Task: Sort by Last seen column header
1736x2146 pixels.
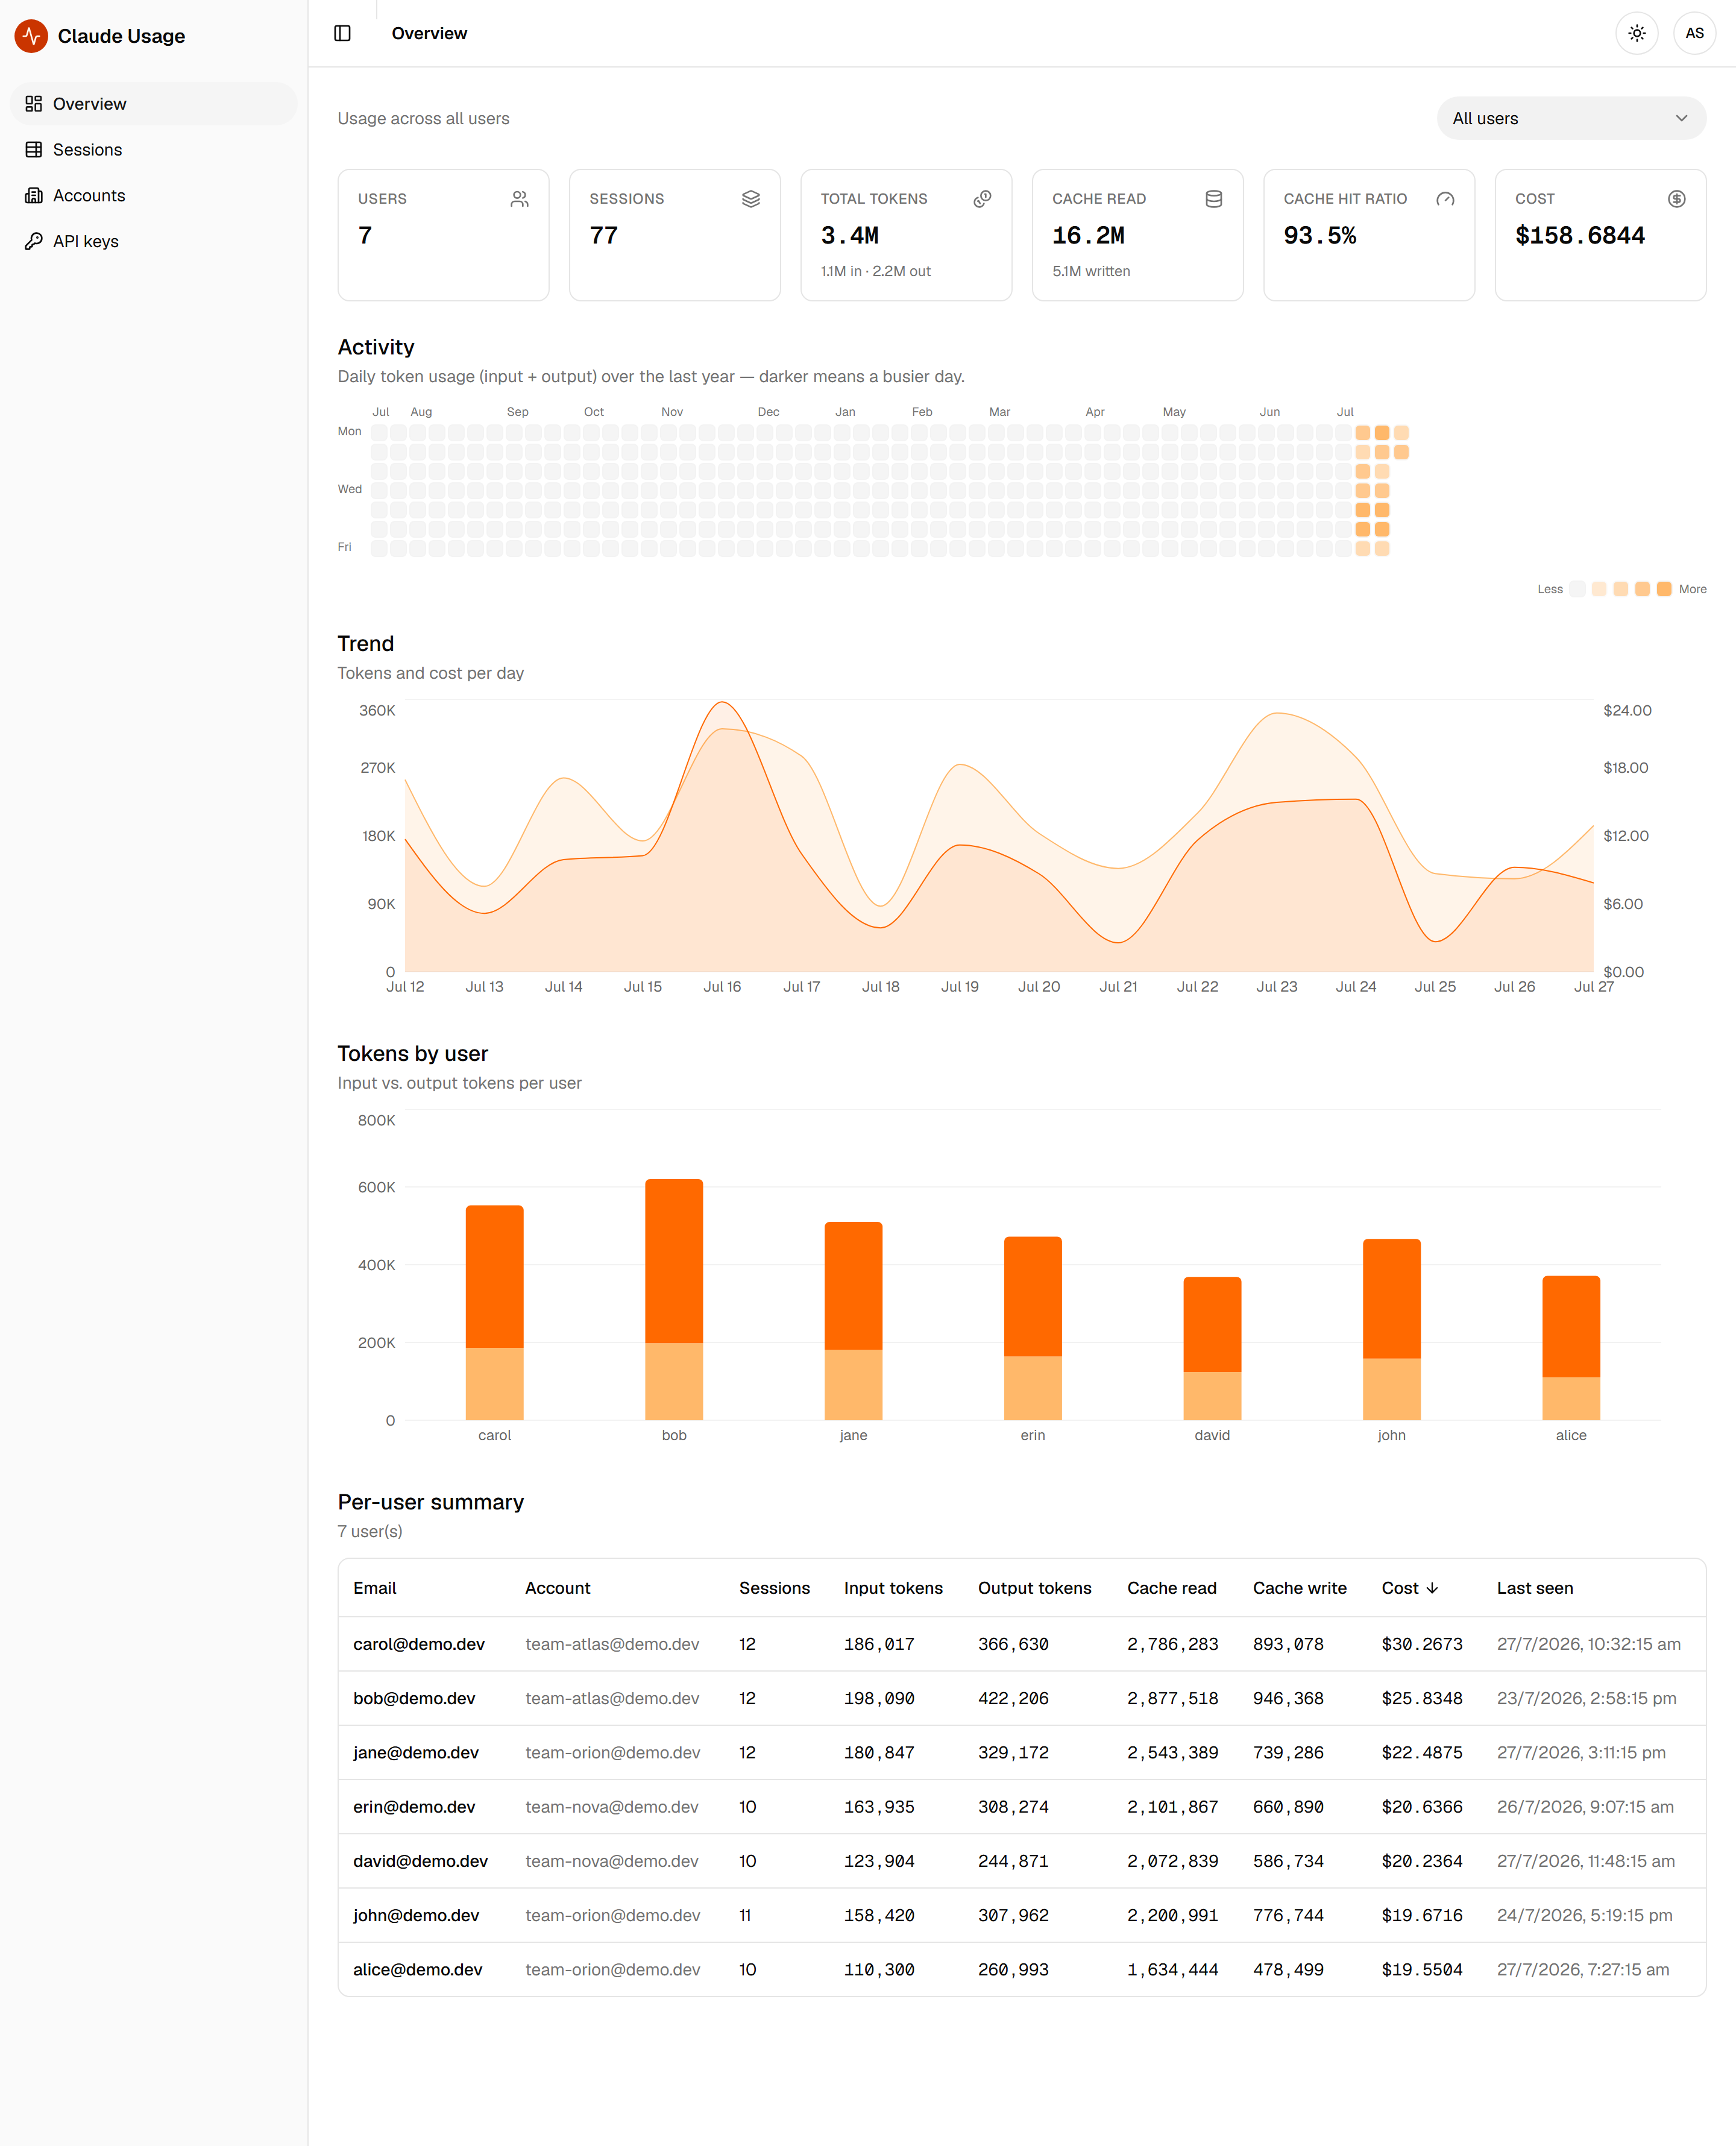Action: [1534, 1588]
